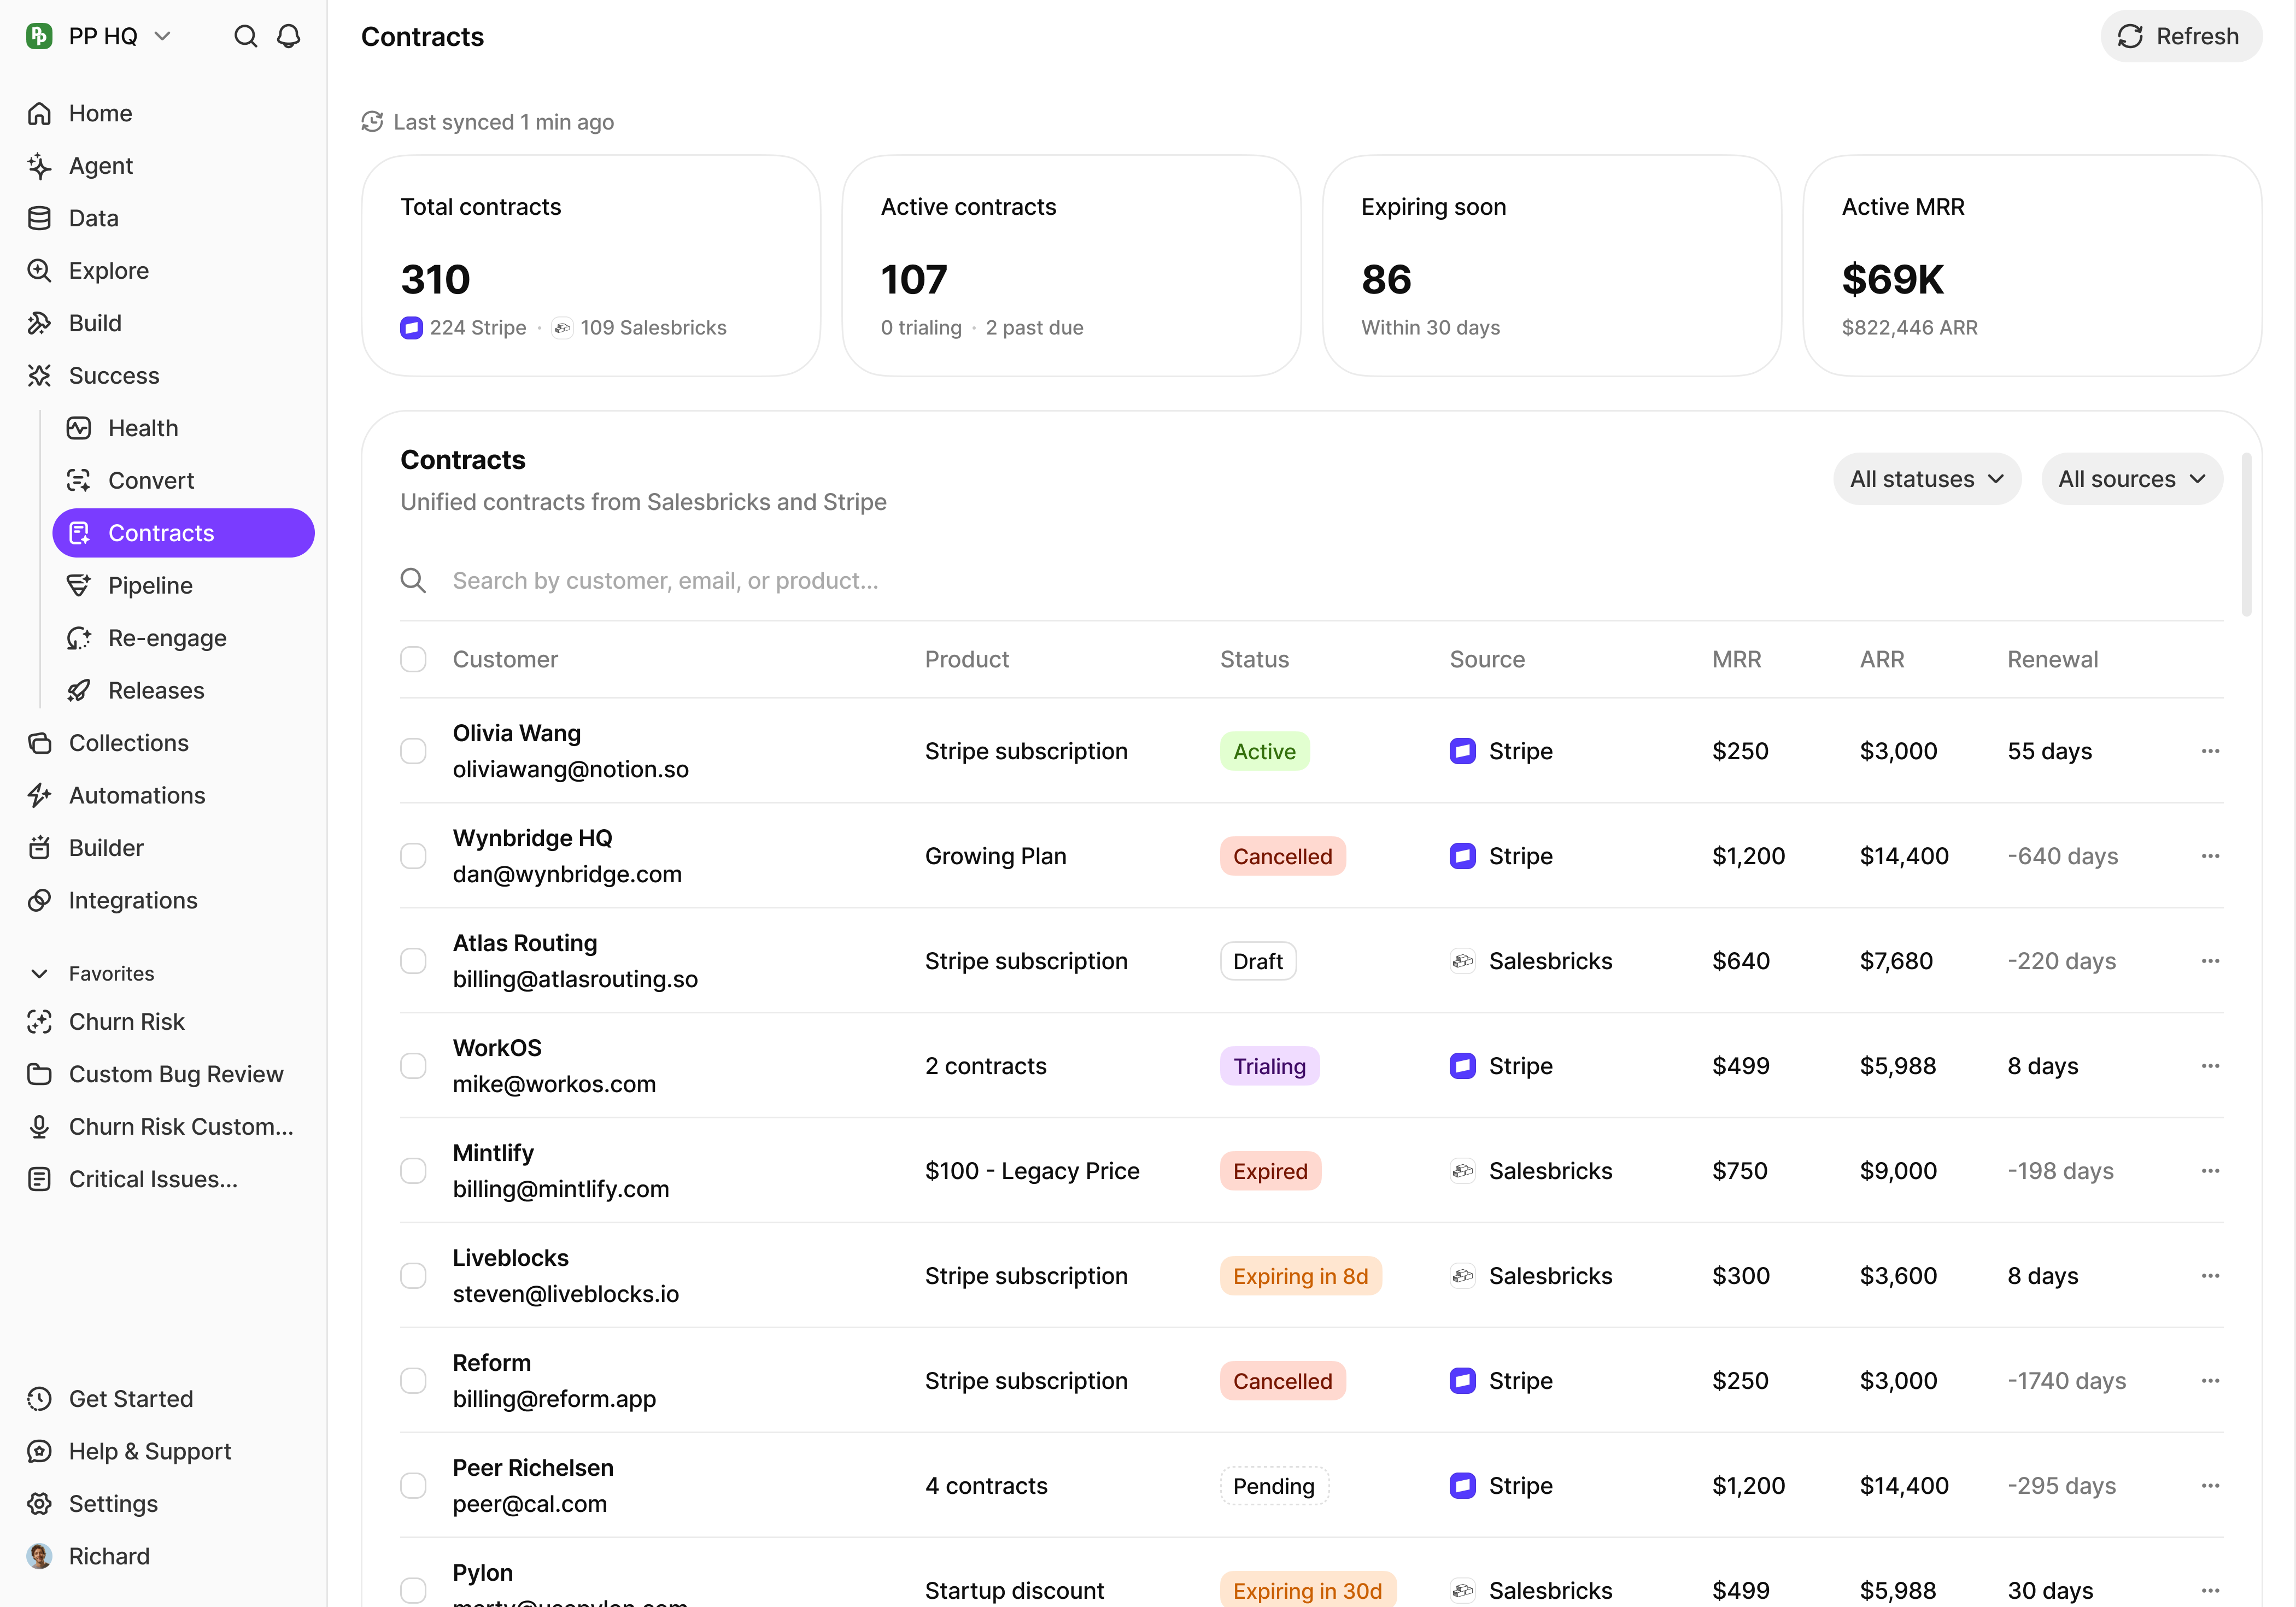Viewport: 2296px width, 1607px height.
Task: Click the Automations lightning icon
Action: (39, 796)
